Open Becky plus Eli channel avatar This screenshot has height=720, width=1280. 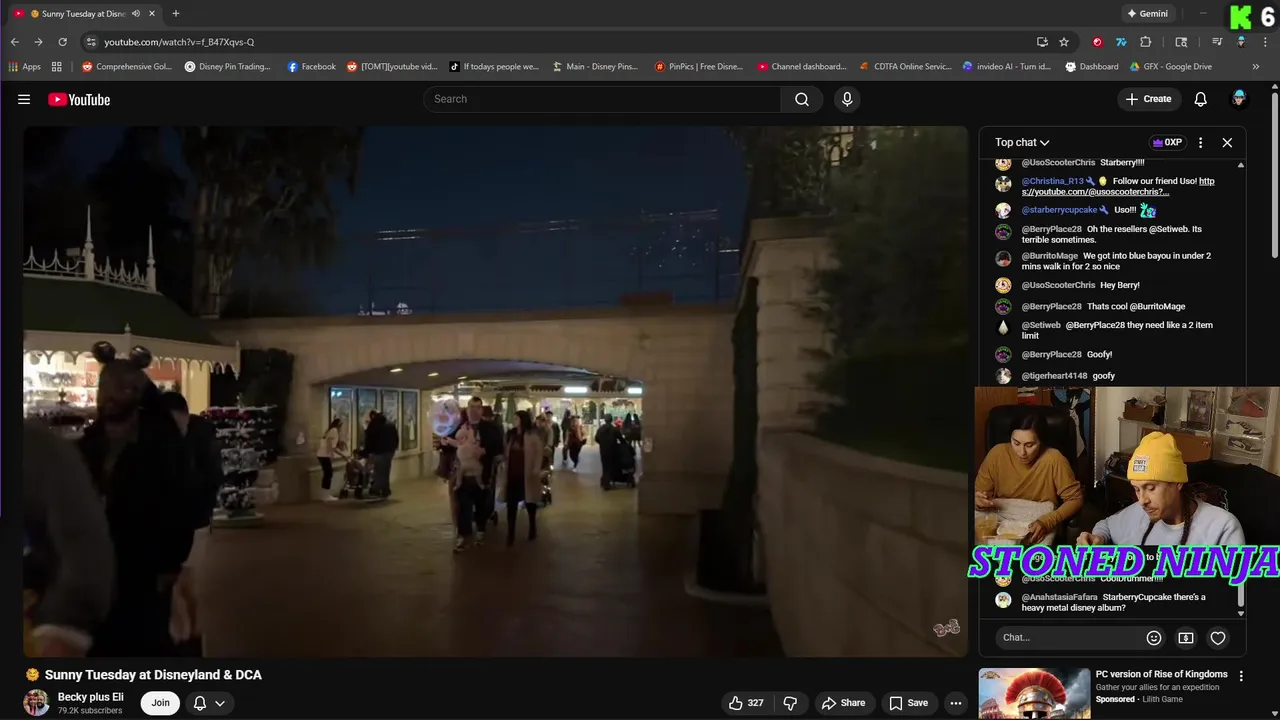[x=36, y=703]
